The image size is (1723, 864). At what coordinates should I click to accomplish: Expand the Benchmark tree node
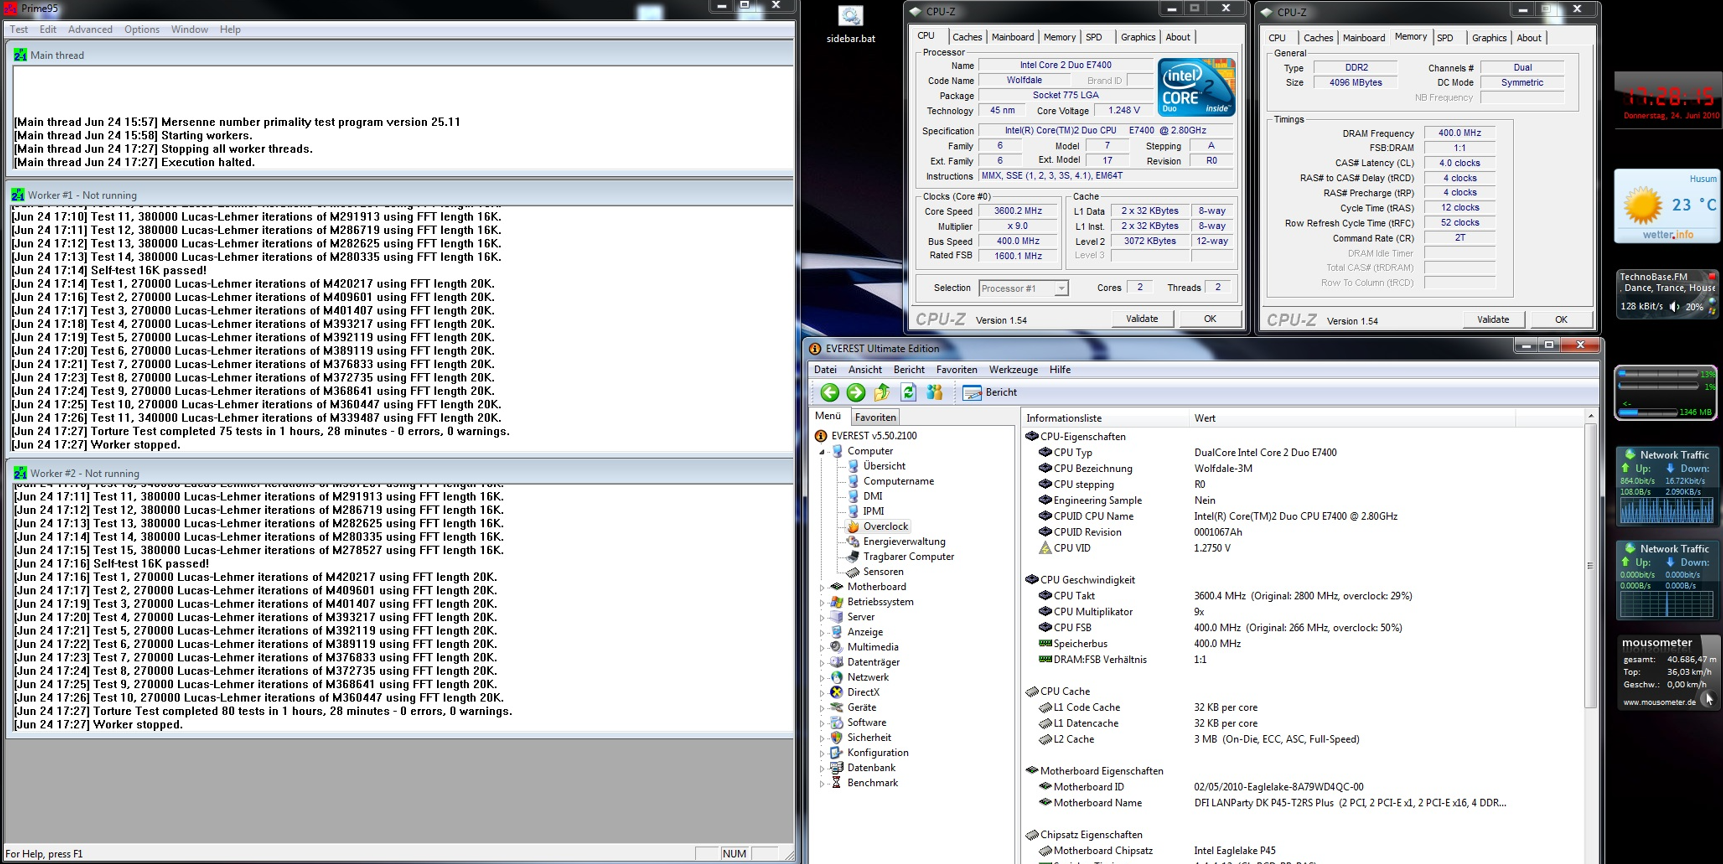[x=822, y=784]
